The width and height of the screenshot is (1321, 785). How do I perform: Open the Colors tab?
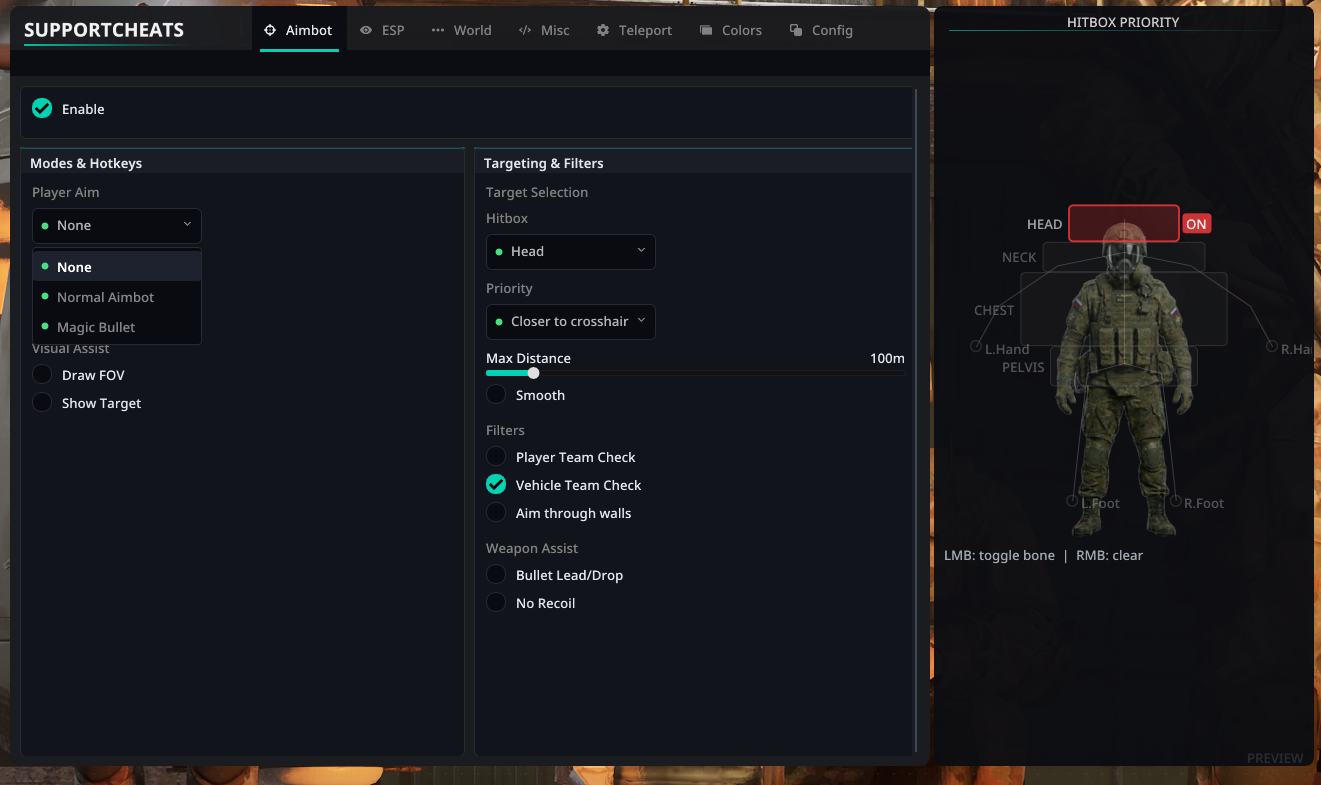[731, 30]
